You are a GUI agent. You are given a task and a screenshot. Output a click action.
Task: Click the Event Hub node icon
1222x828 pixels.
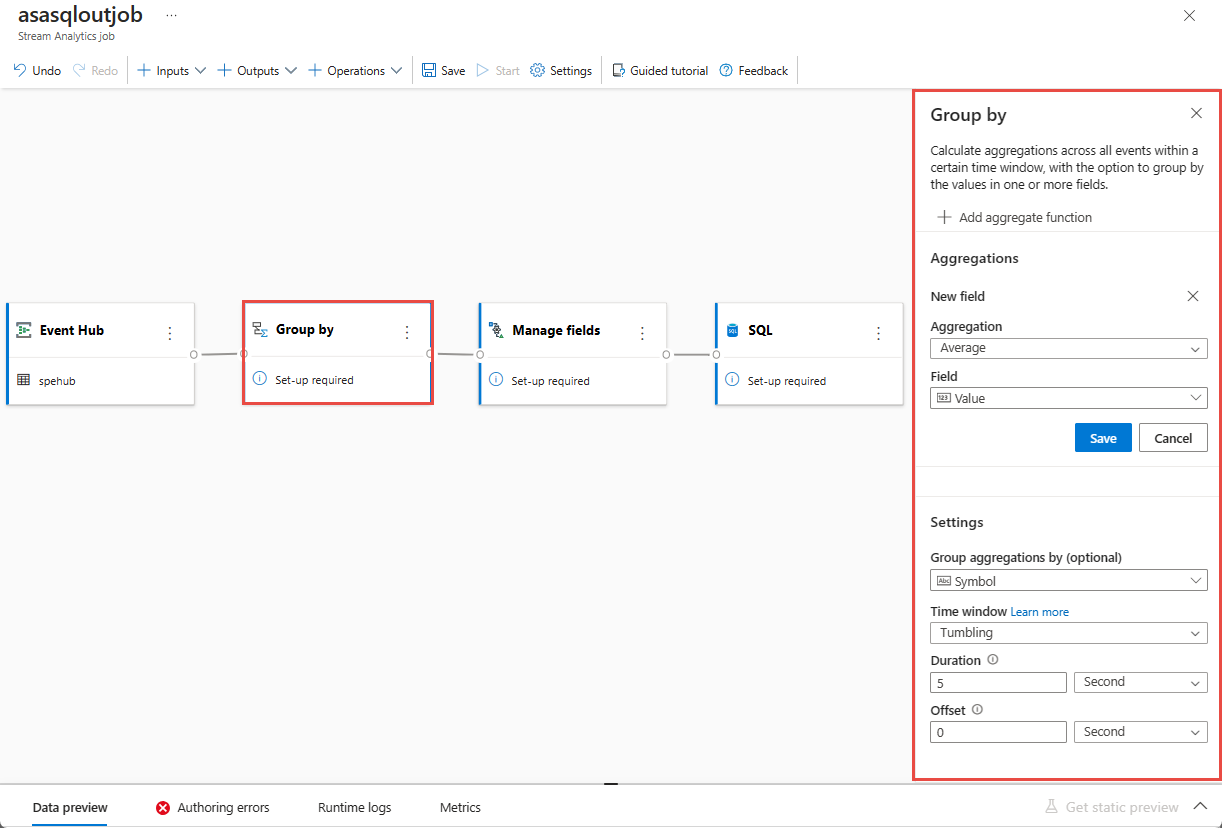tap(24, 329)
